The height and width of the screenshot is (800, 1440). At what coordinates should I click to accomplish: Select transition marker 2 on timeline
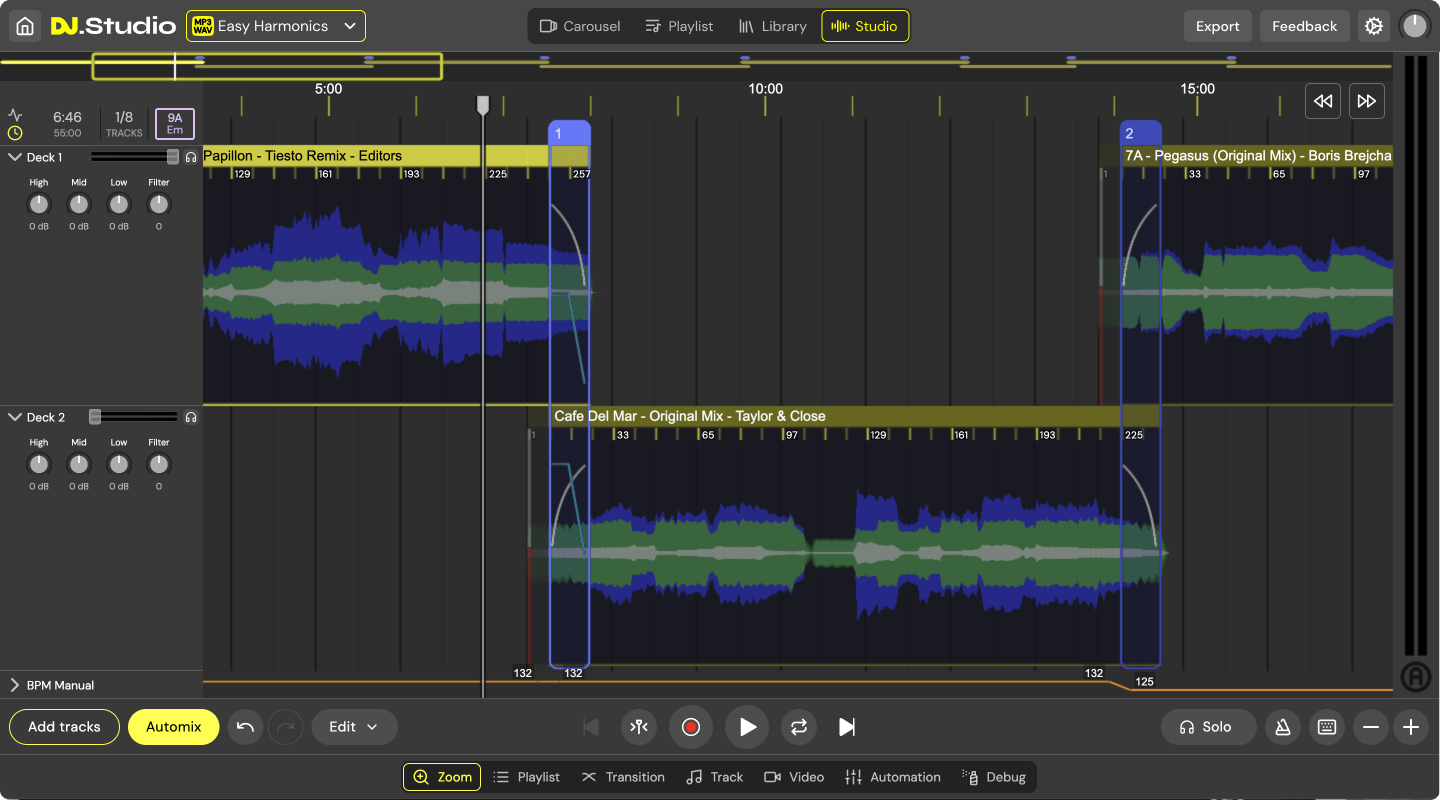(x=1139, y=134)
